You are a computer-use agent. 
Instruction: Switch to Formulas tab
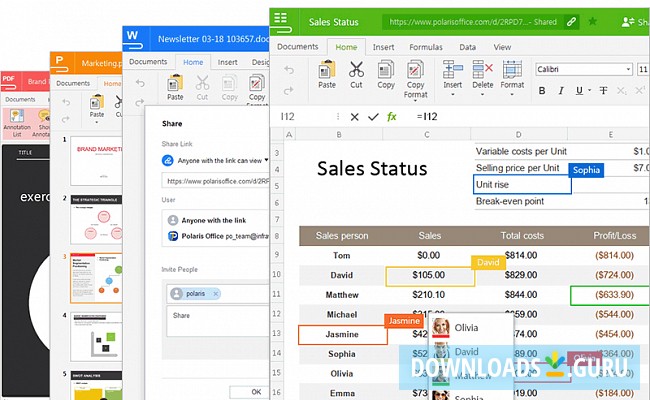tap(426, 47)
